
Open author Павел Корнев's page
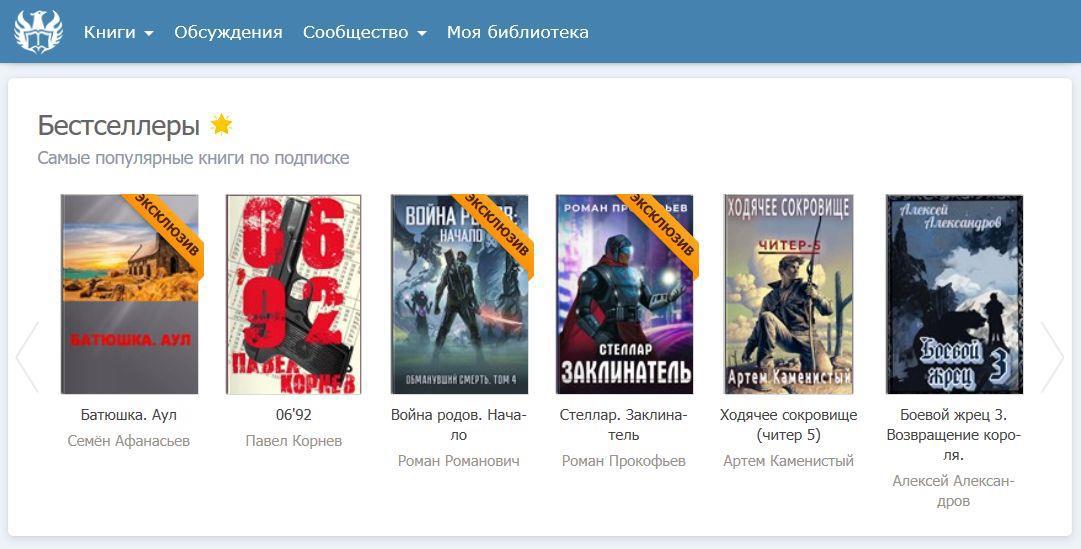tap(293, 441)
